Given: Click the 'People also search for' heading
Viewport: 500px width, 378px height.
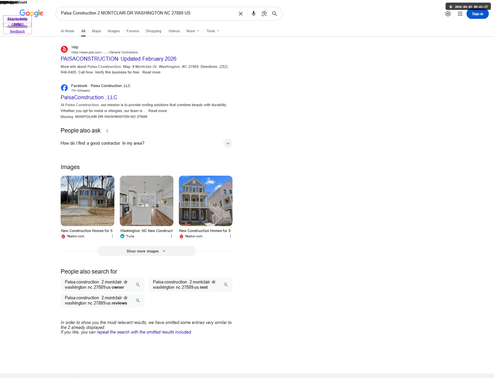Looking at the screenshot, I should coord(89,271).
